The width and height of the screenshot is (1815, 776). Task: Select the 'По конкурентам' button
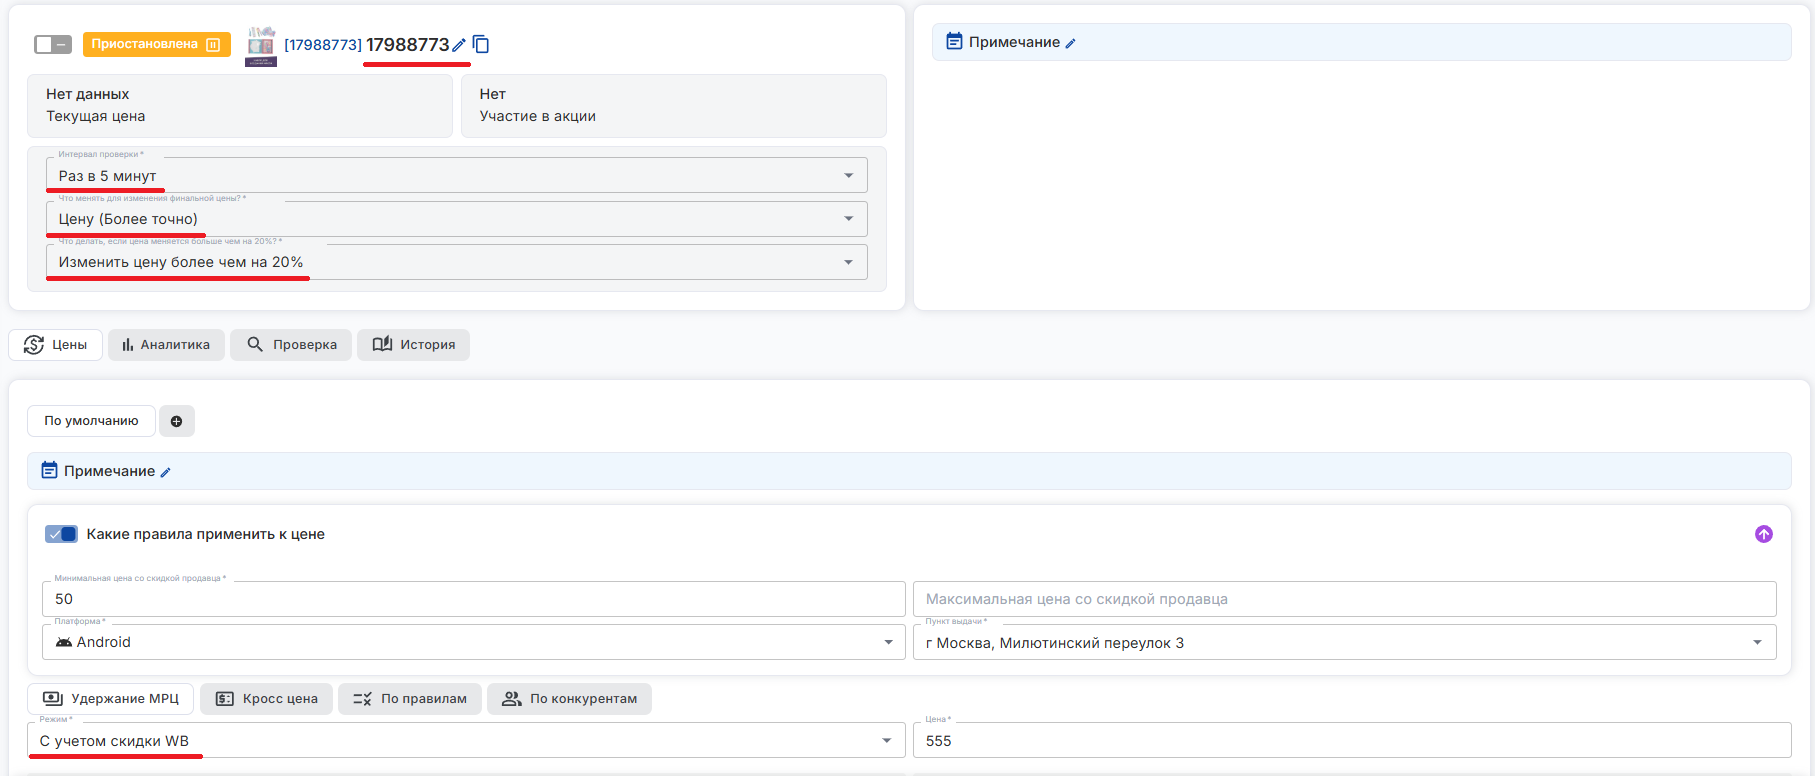click(x=569, y=699)
